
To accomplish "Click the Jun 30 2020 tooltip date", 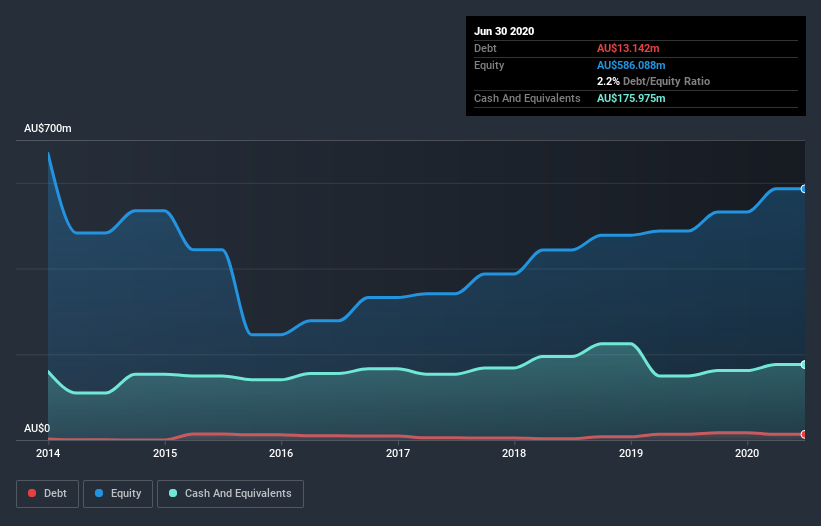I will point(504,31).
